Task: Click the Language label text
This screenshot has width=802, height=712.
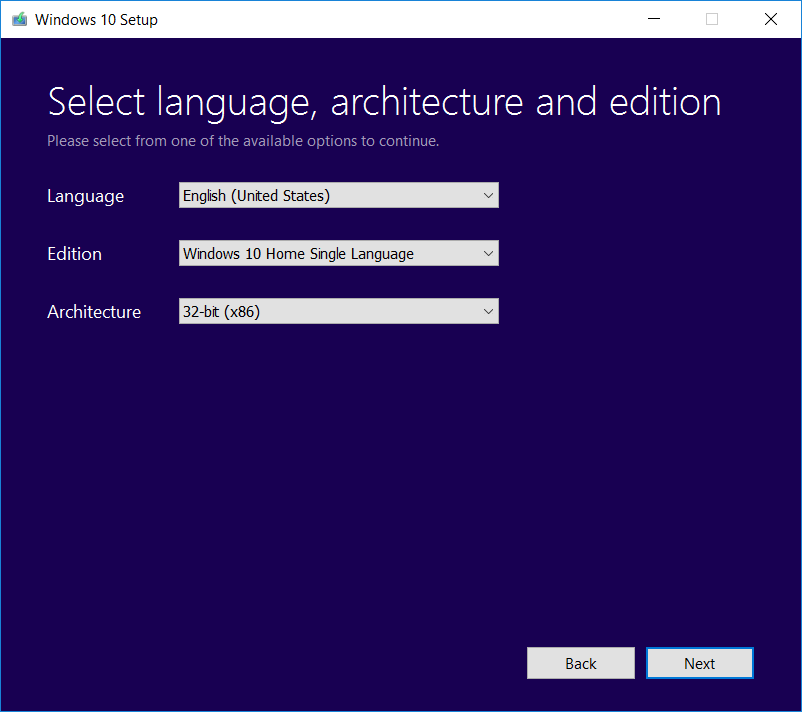Action: click(85, 196)
